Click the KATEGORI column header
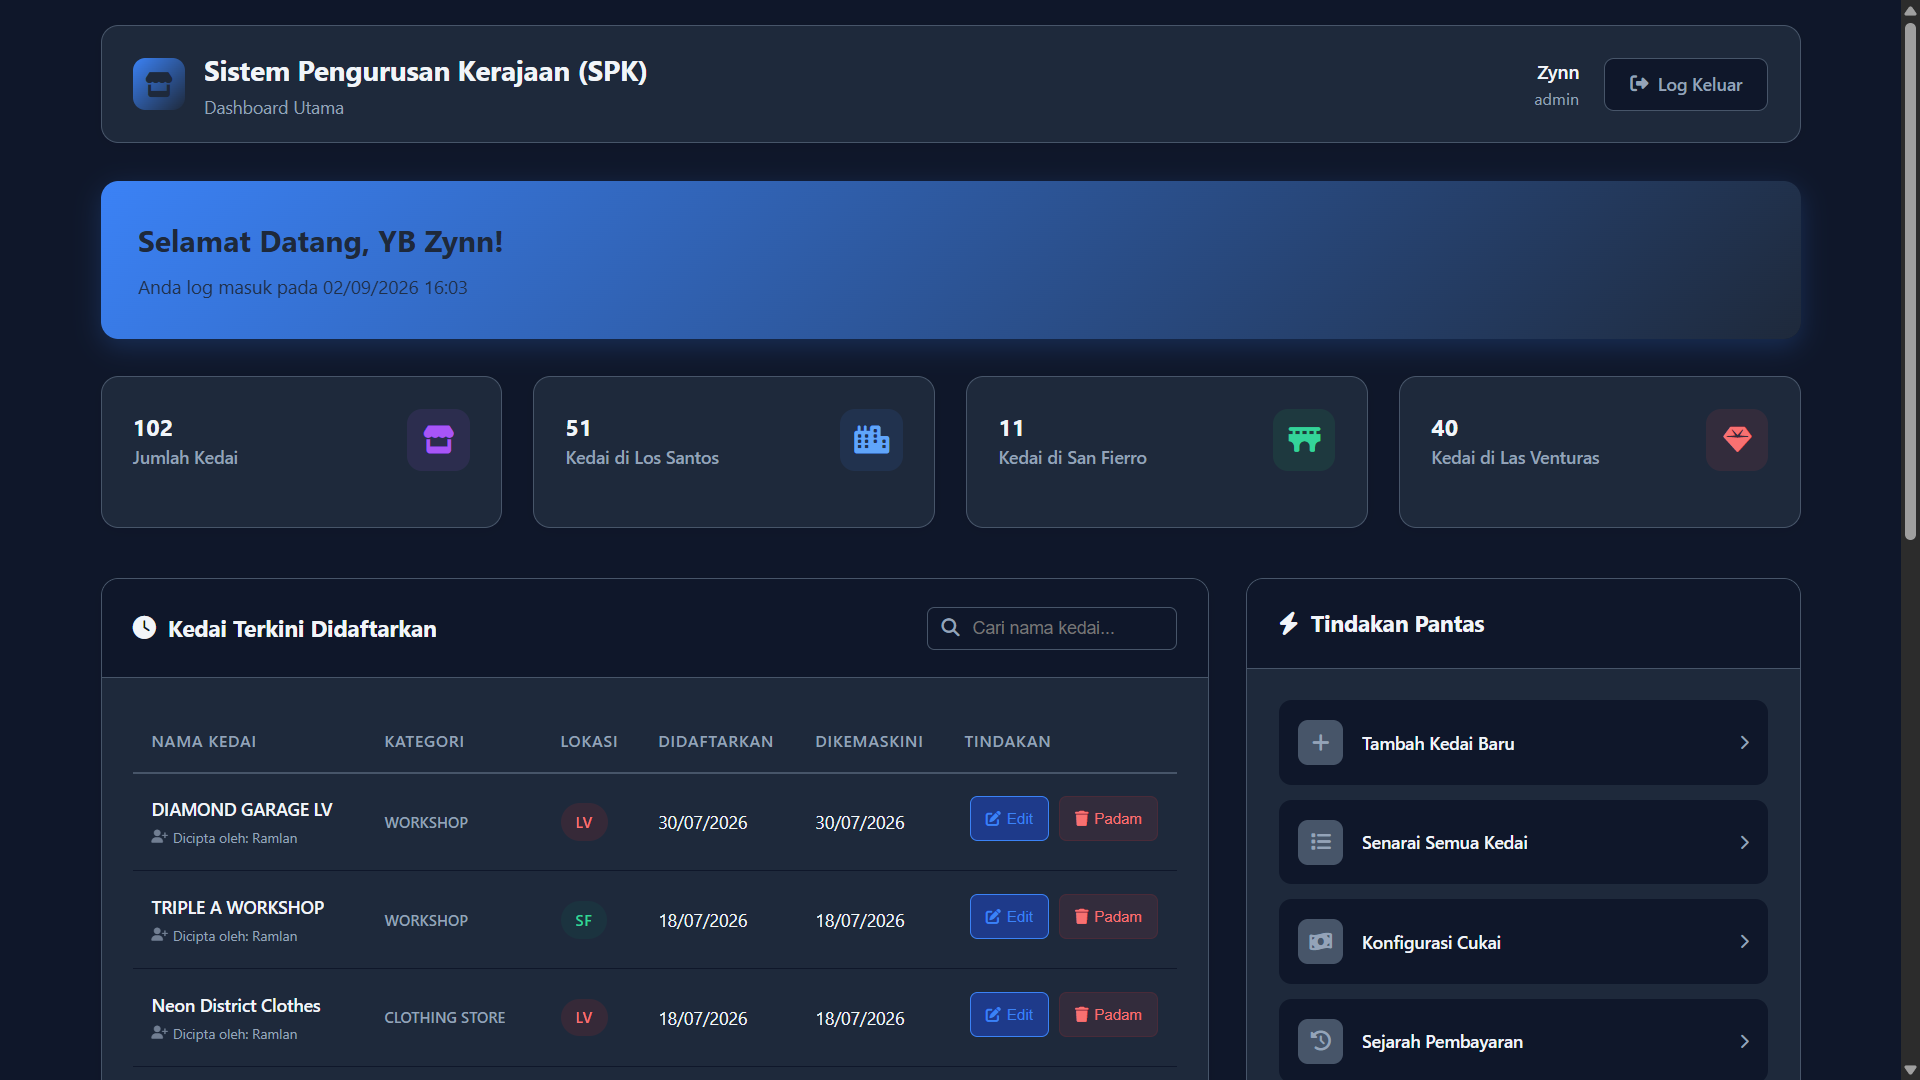This screenshot has height=1080, width=1920. (x=424, y=742)
